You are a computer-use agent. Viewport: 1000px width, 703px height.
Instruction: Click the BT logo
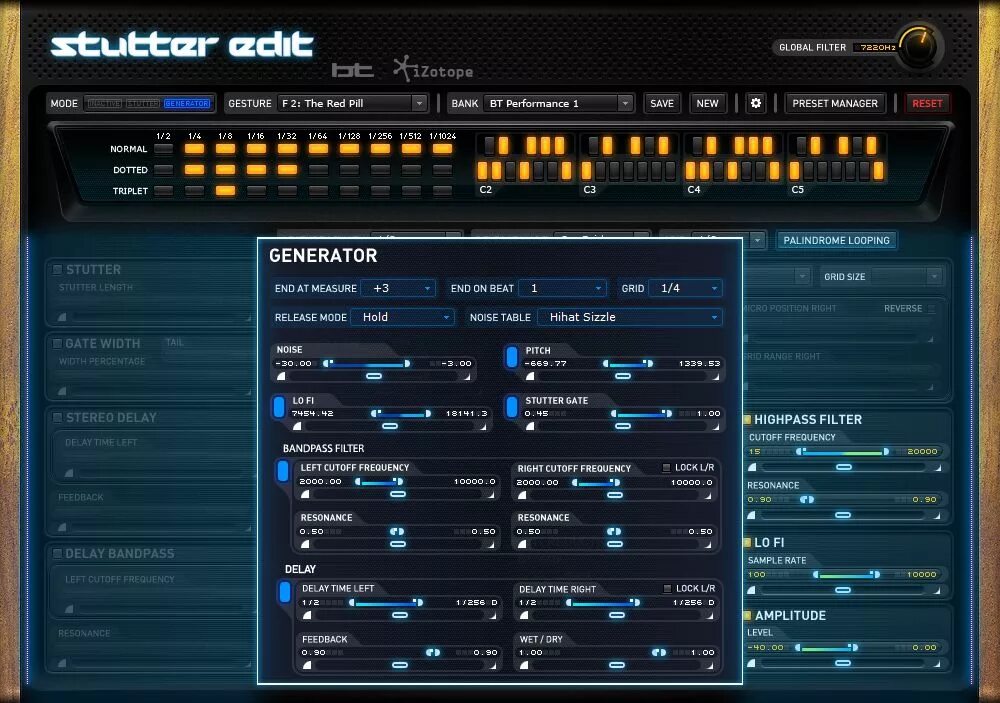(x=352, y=70)
